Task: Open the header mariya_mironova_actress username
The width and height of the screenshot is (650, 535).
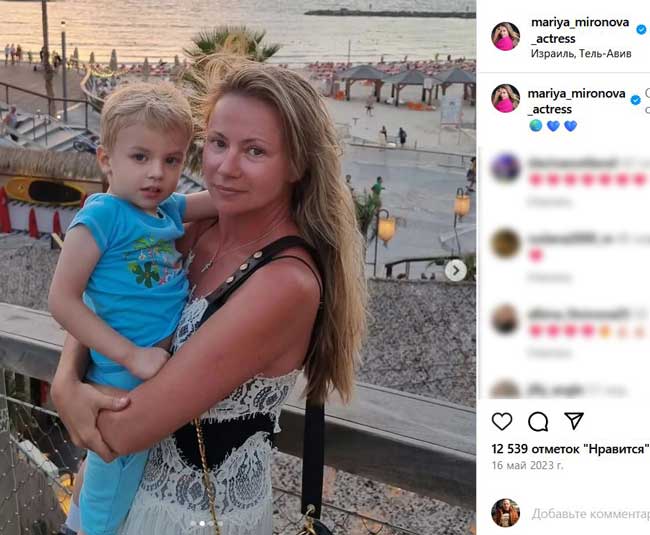Action: tap(580, 30)
